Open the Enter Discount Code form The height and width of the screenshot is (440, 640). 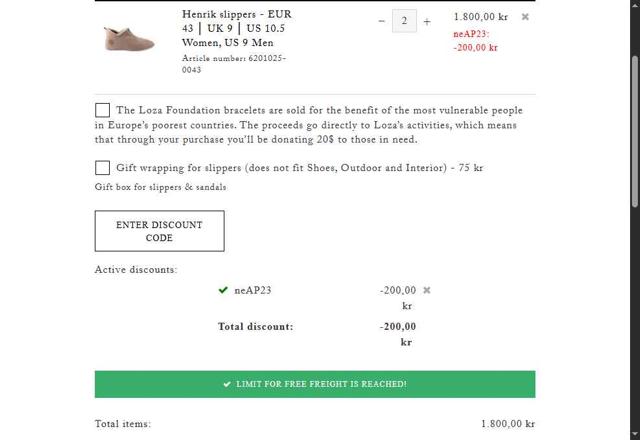(x=159, y=231)
